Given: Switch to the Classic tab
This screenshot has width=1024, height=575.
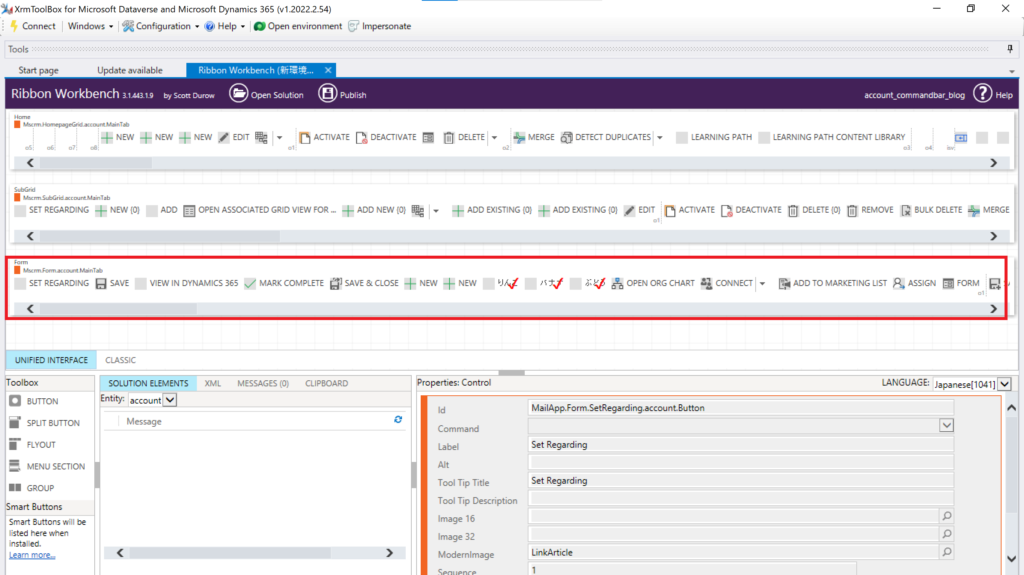Looking at the screenshot, I should coord(120,360).
